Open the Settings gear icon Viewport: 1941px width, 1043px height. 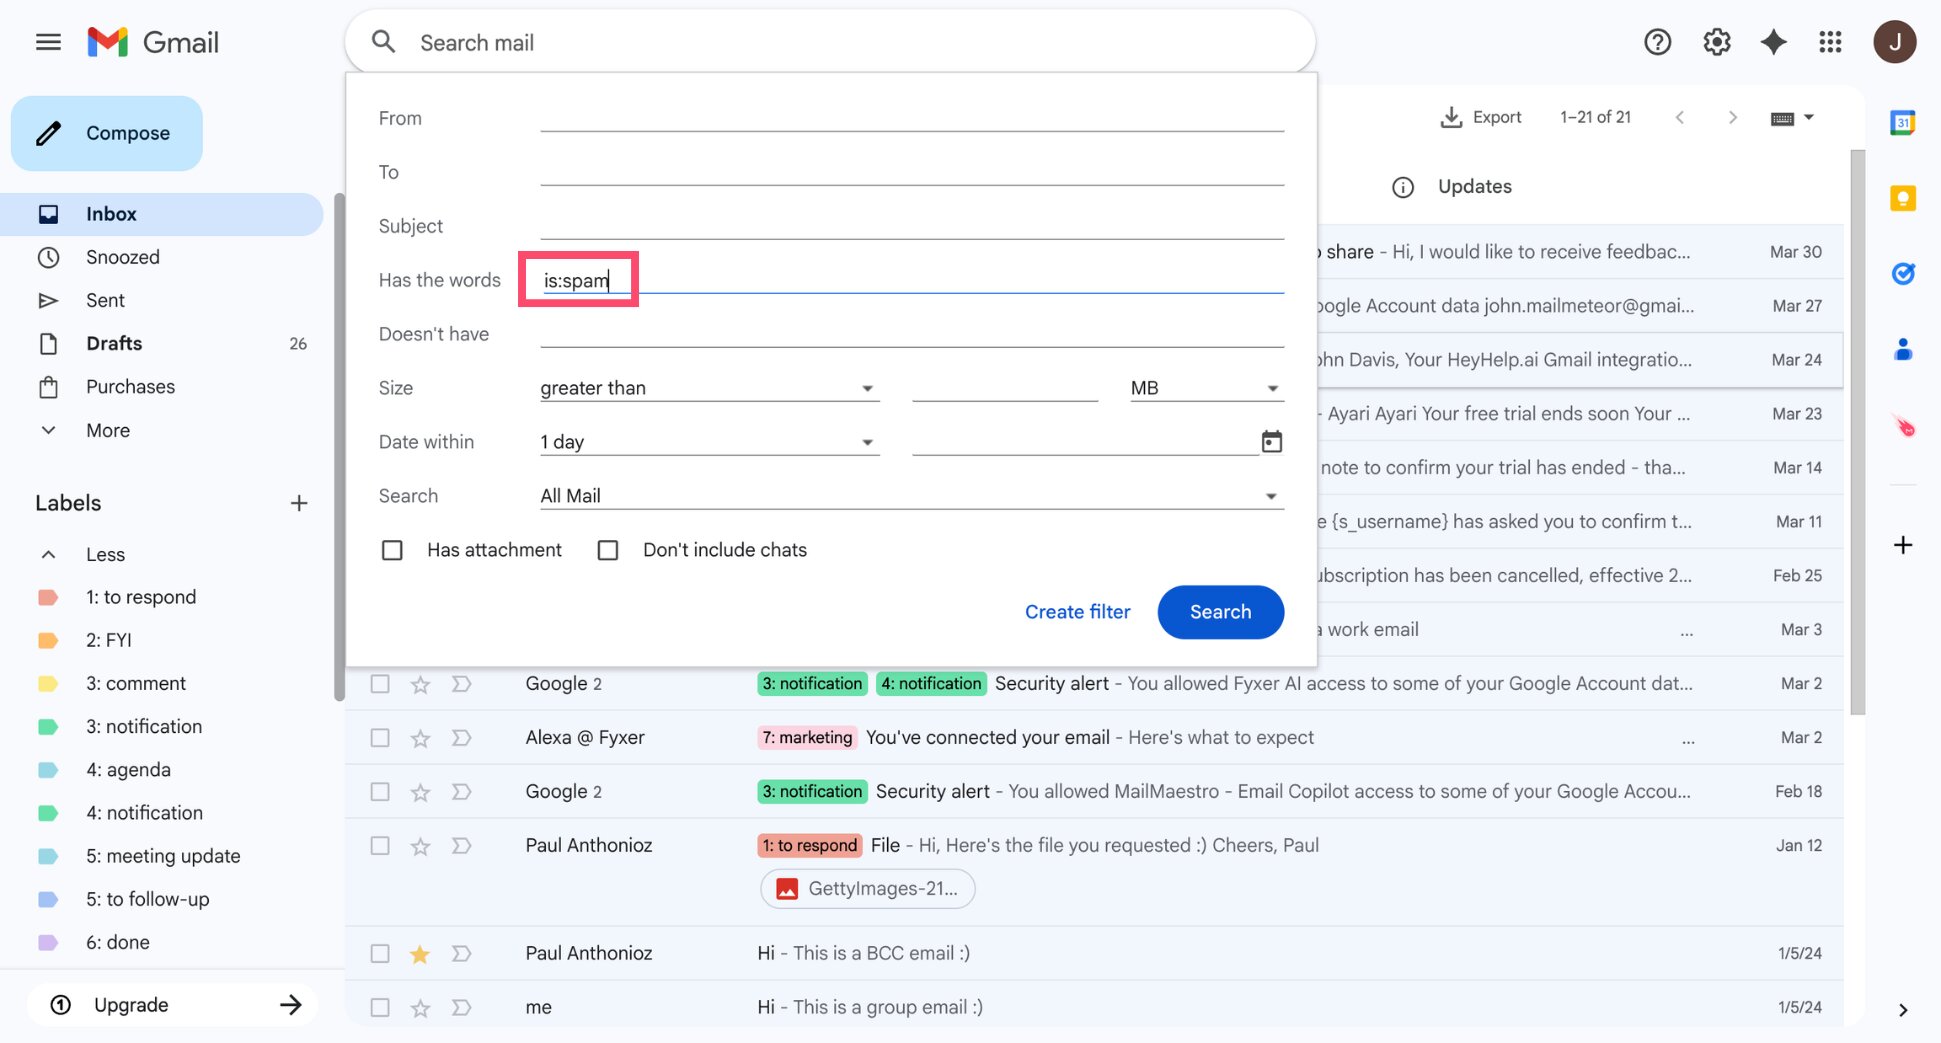[x=1716, y=42]
